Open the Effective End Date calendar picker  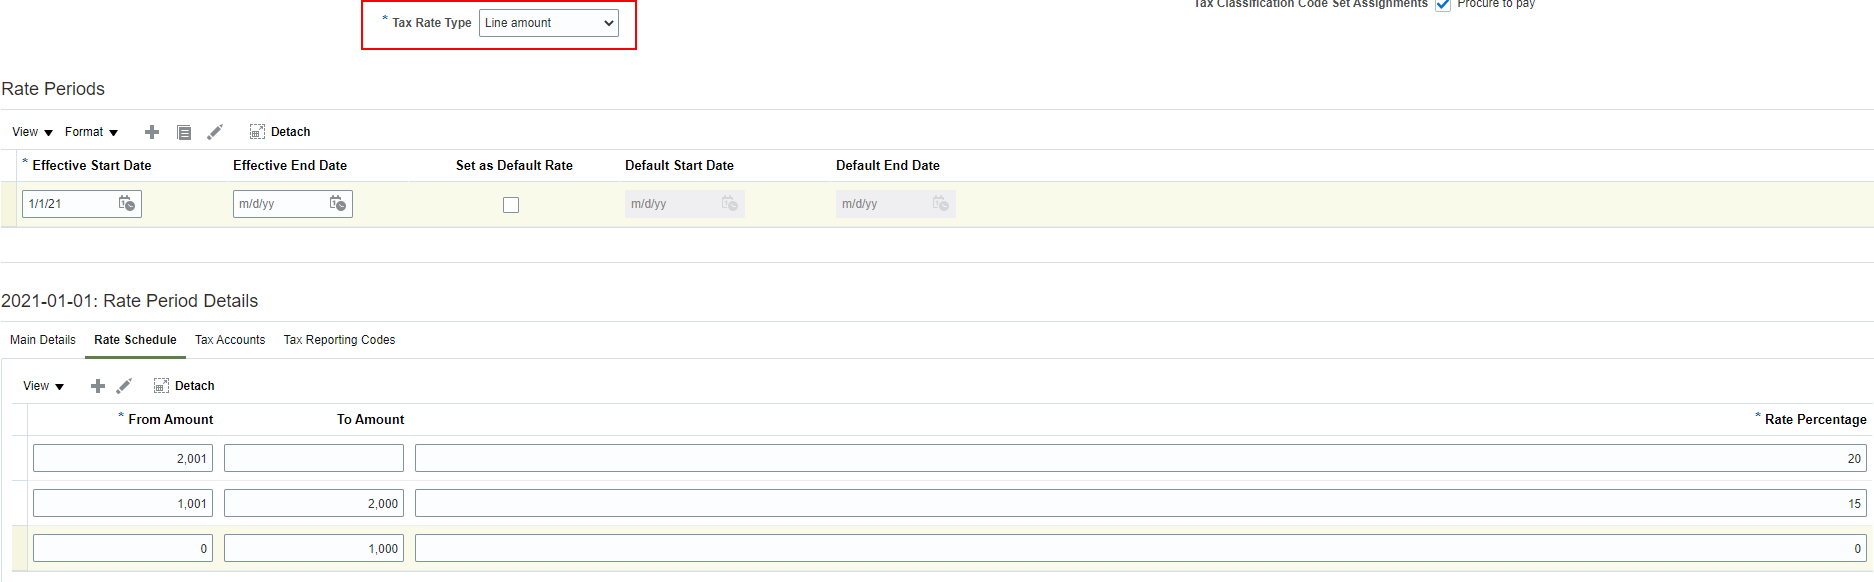338,204
